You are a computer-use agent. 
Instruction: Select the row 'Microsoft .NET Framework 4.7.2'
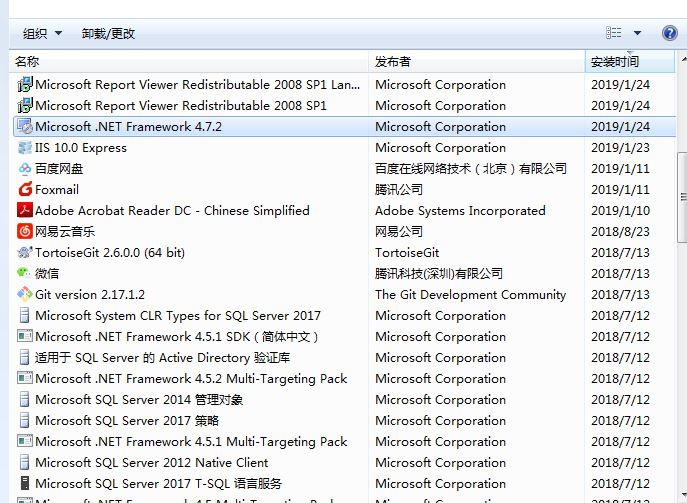[x=345, y=127]
